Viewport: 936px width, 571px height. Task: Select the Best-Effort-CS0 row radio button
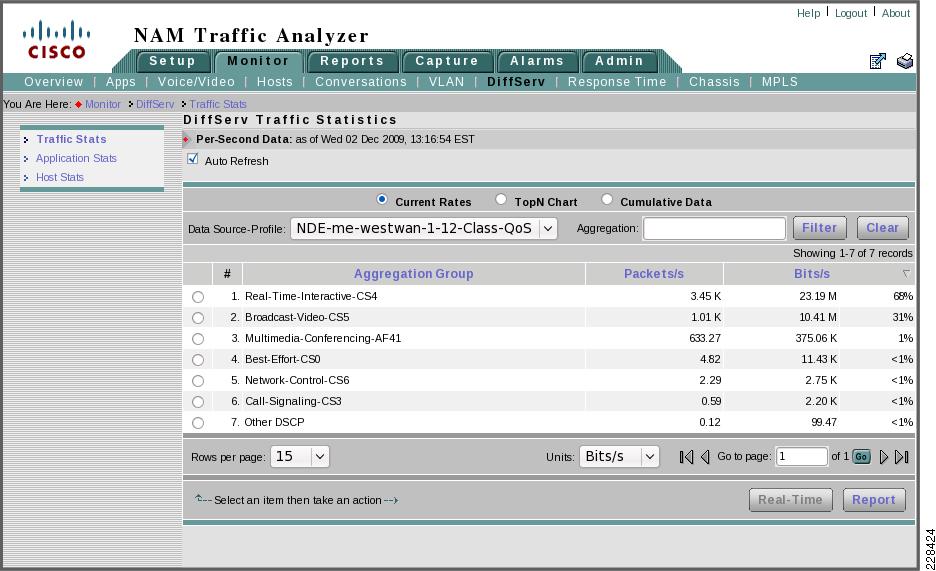click(198, 360)
